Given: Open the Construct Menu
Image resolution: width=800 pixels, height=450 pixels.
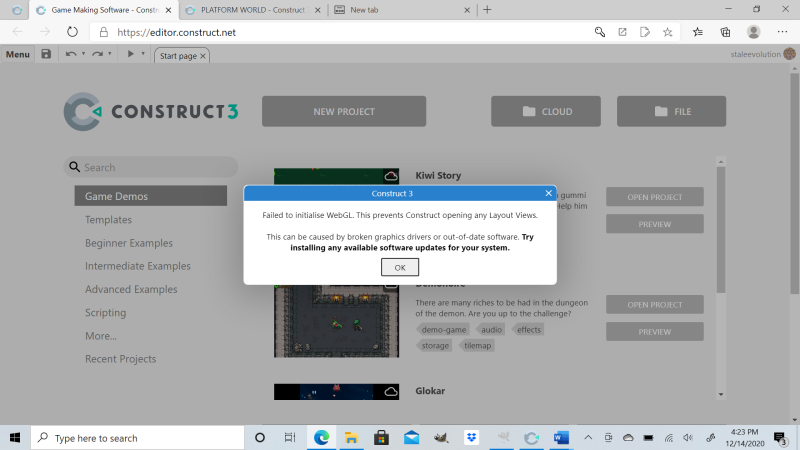Looking at the screenshot, I should (17, 54).
